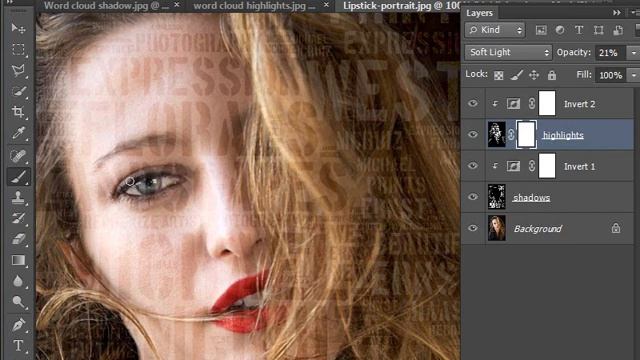Viewport: 640px width, 360px height.
Task: Select the Pen tool
Action: click(18, 324)
